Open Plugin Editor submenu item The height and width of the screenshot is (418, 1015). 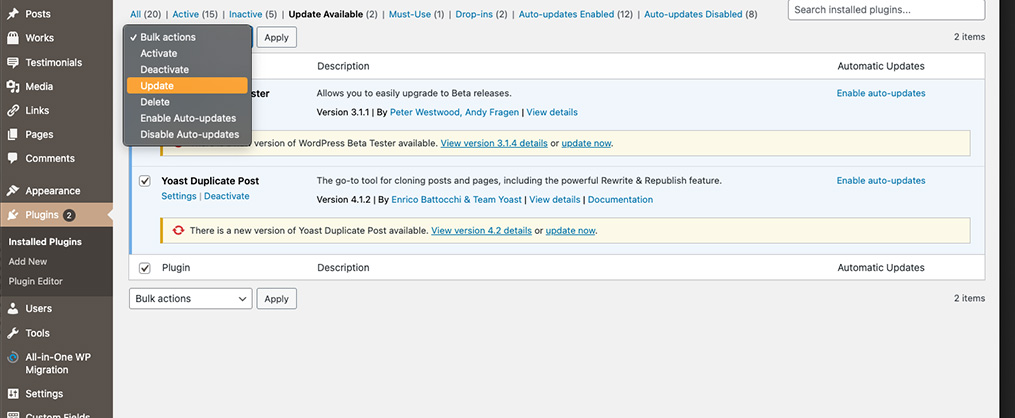tap(36, 281)
